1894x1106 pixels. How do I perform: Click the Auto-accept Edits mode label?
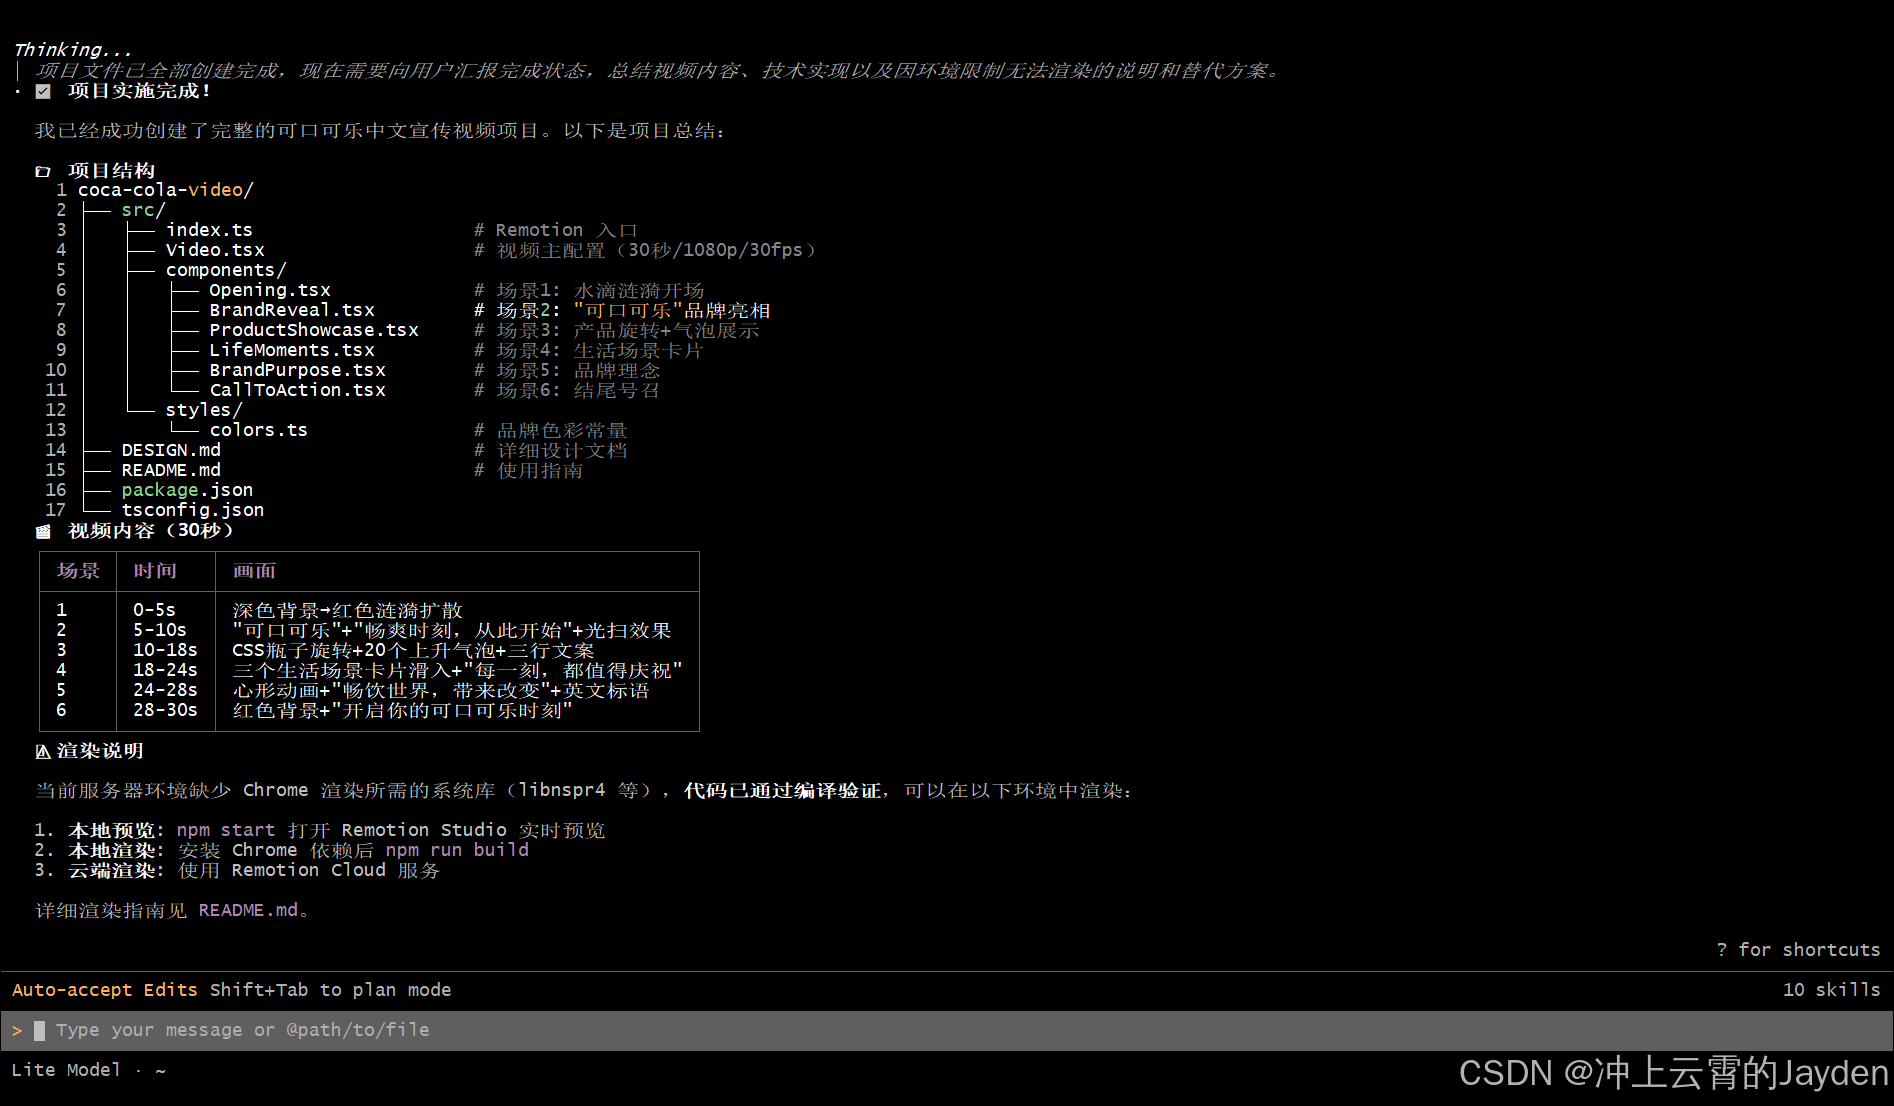[105, 990]
